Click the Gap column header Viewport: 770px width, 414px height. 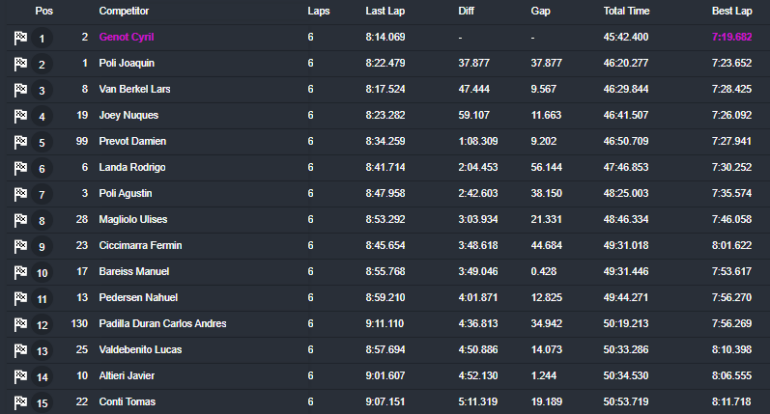pyautogui.click(x=540, y=11)
